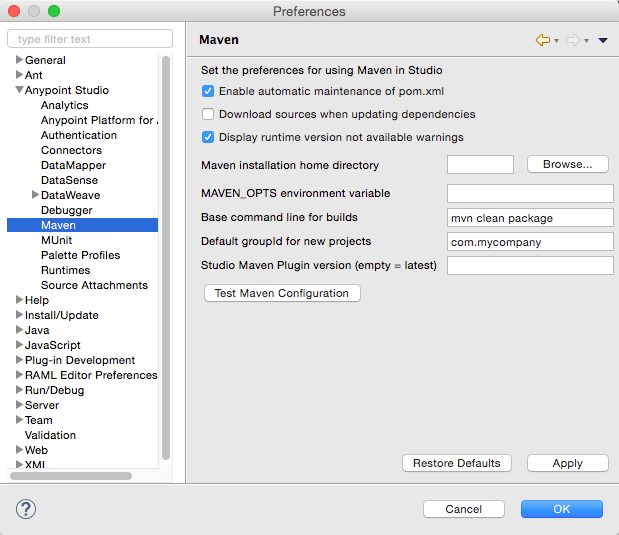Image resolution: width=619 pixels, height=535 pixels.
Task: Expand the Plug-in Development node
Action: [x=19, y=360]
